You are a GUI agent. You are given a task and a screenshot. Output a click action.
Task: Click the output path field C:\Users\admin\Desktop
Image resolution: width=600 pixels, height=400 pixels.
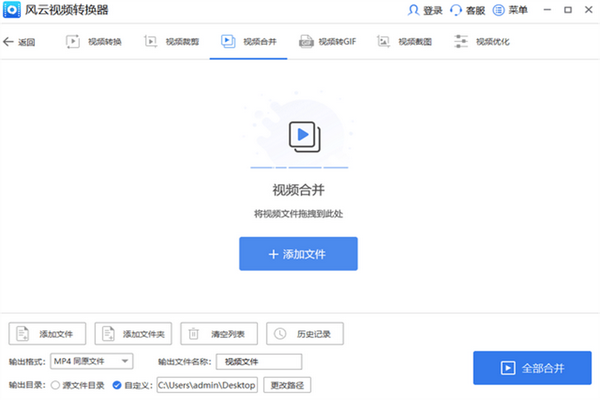coord(207,385)
